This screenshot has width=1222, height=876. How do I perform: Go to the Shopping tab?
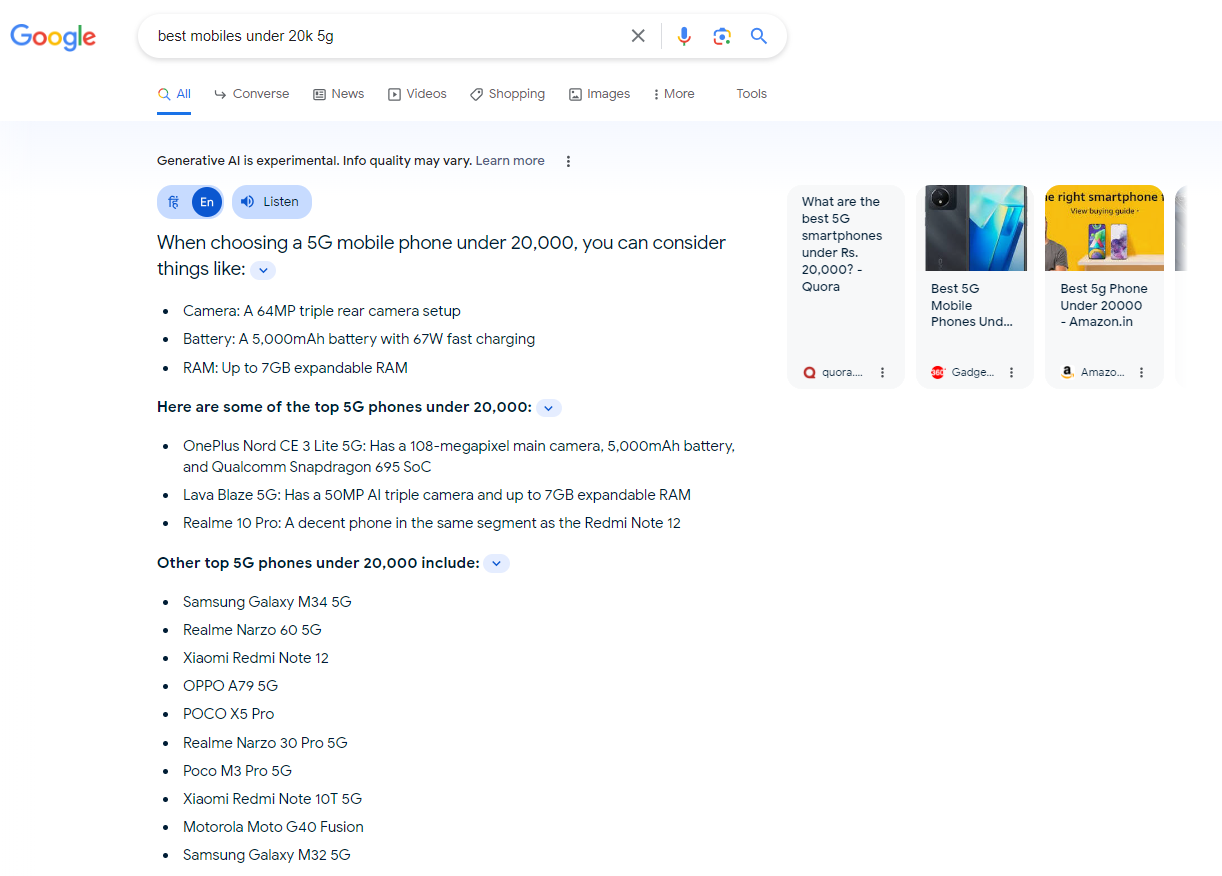pyautogui.click(x=507, y=94)
